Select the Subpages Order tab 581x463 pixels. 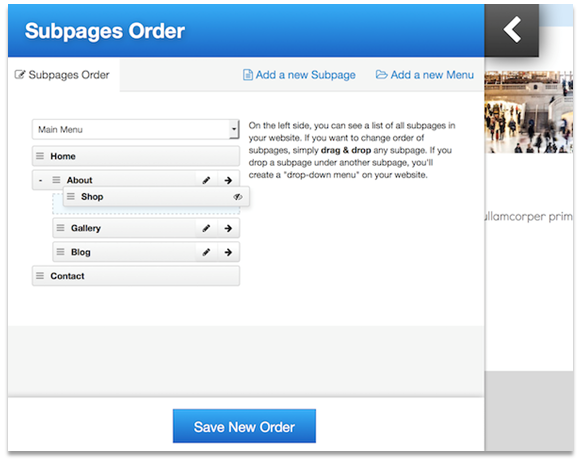(x=62, y=75)
